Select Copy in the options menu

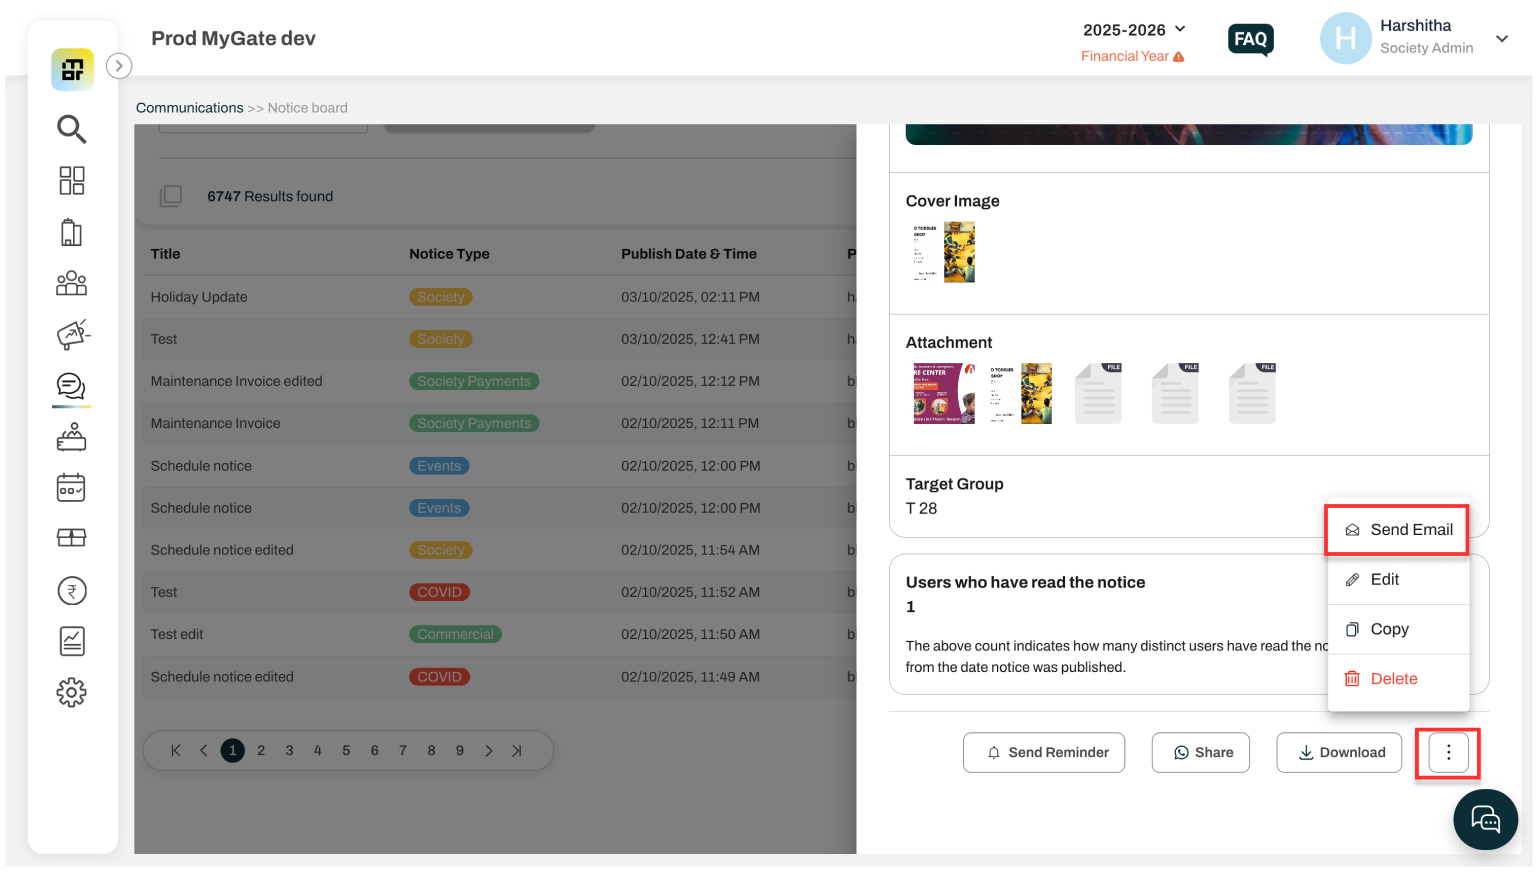(1398, 629)
